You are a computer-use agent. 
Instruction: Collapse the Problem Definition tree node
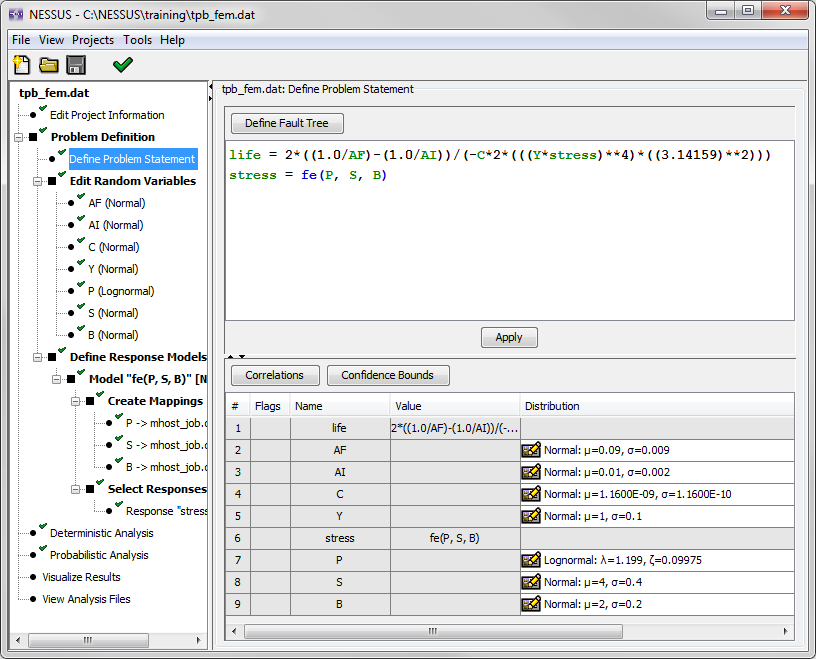coord(19,137)
